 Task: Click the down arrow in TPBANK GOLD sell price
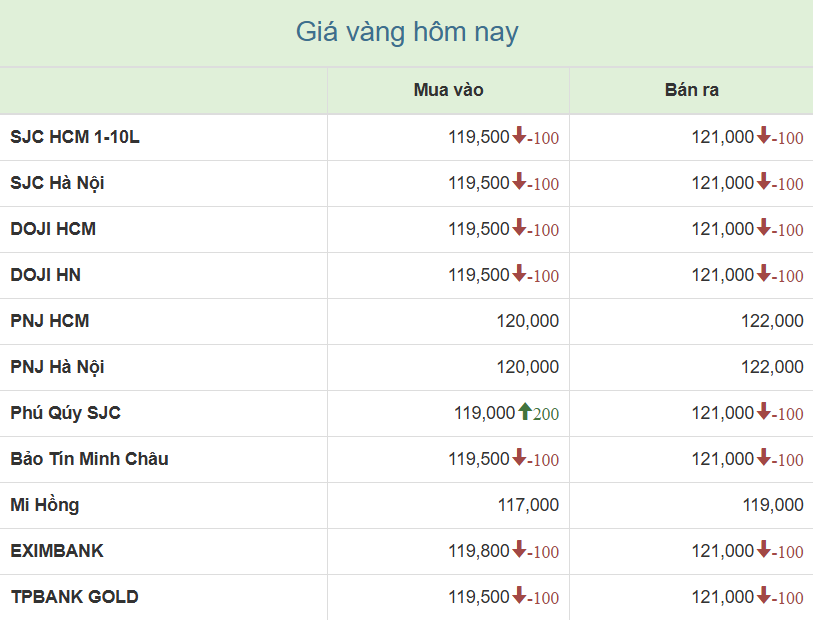click(763, 596)
